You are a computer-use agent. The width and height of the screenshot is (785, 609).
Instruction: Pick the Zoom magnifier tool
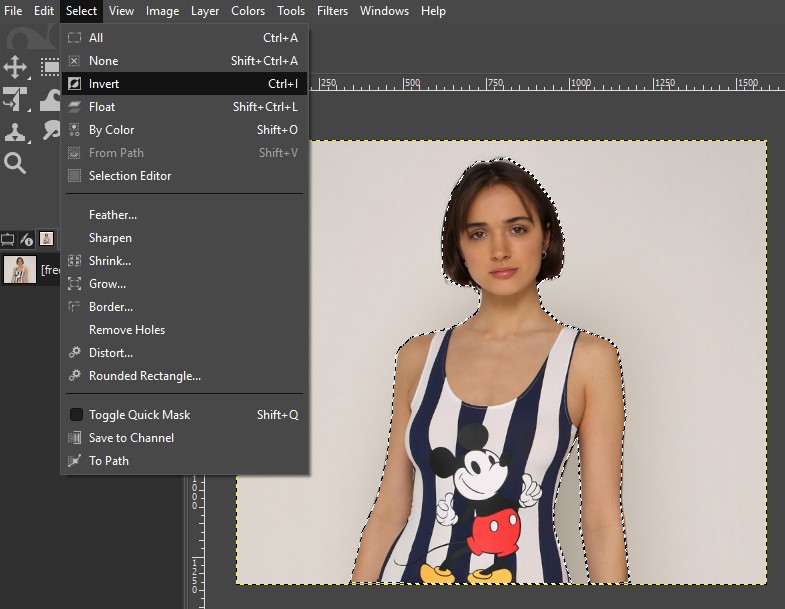(15, 163)
